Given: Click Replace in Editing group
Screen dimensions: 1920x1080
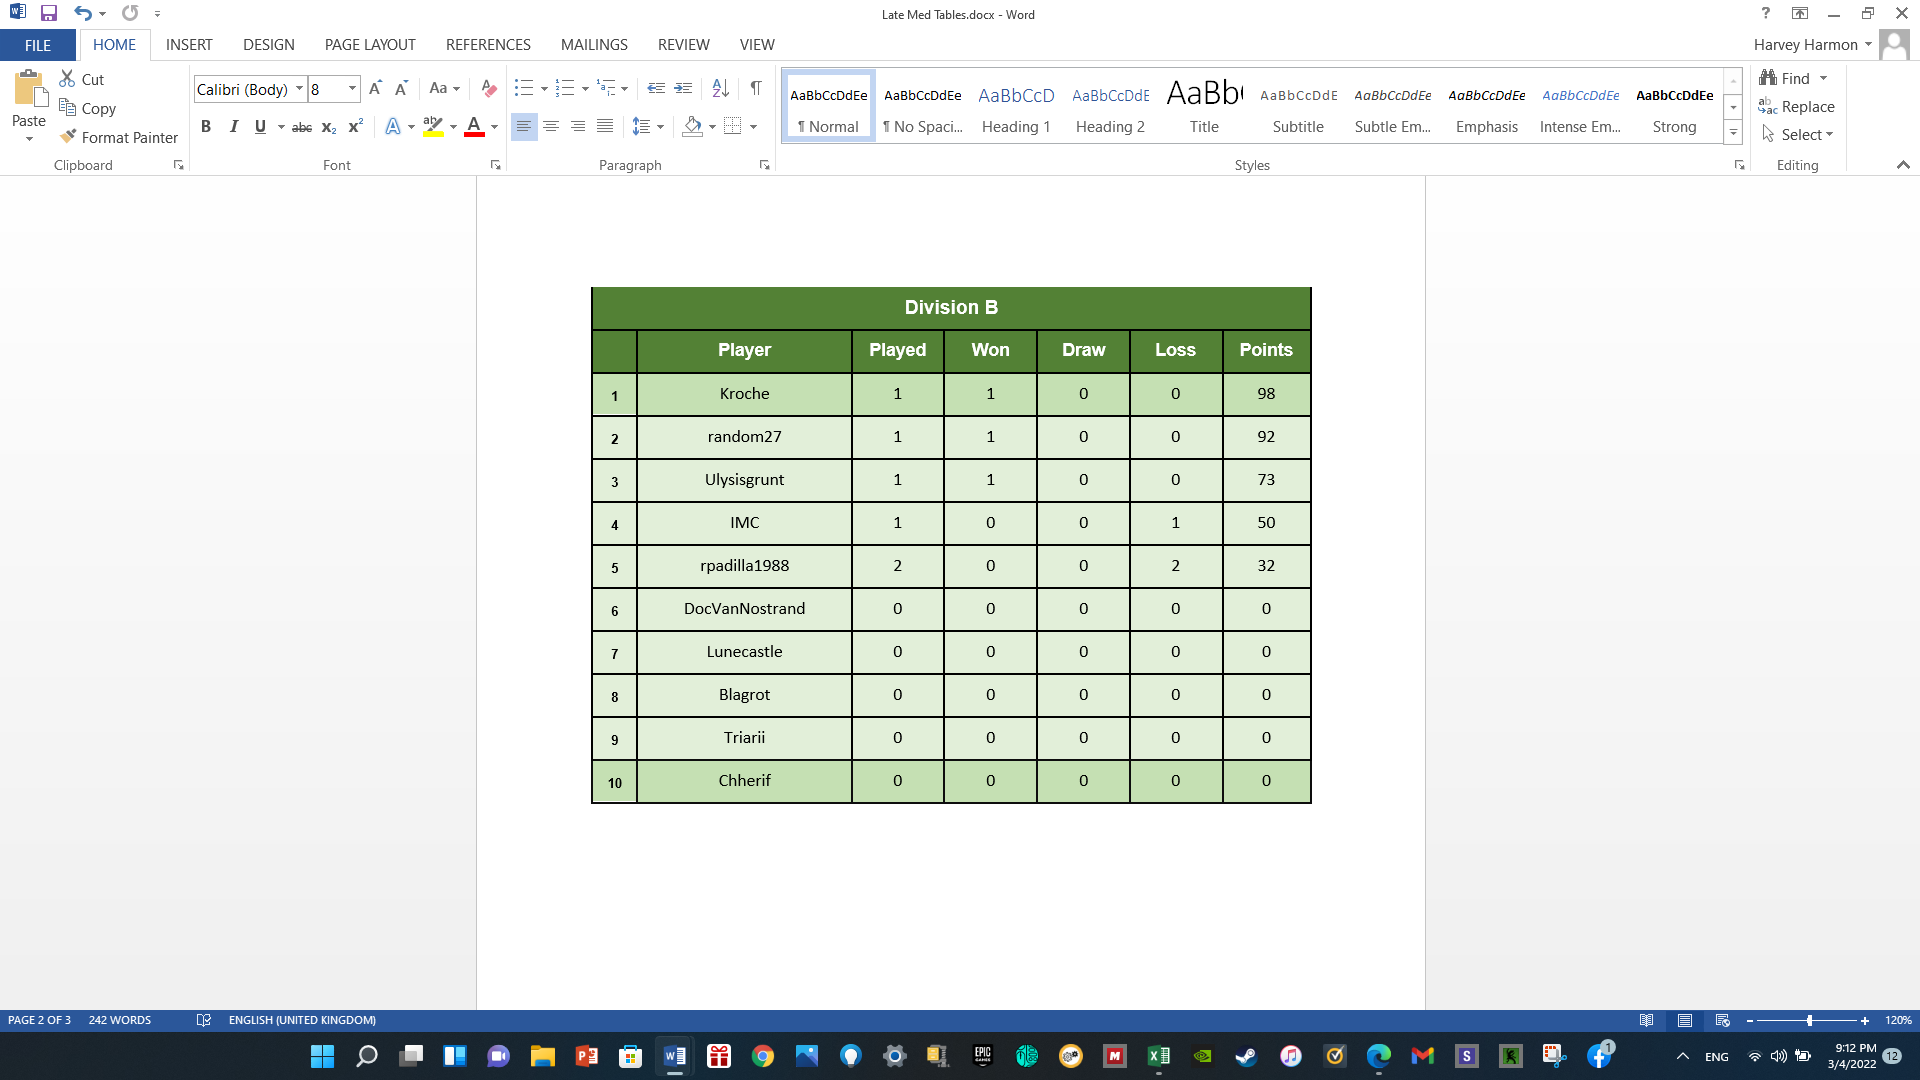Looking at the screenshot, I should [1796, 106].
